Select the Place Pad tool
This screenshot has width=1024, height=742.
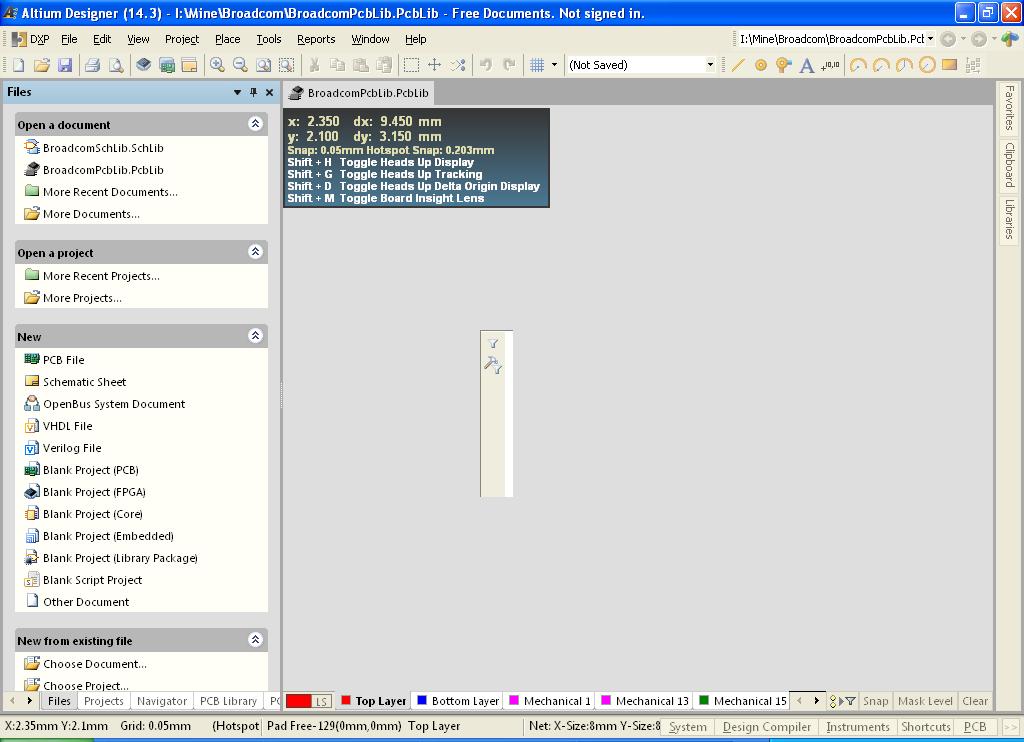click(761, 65)
